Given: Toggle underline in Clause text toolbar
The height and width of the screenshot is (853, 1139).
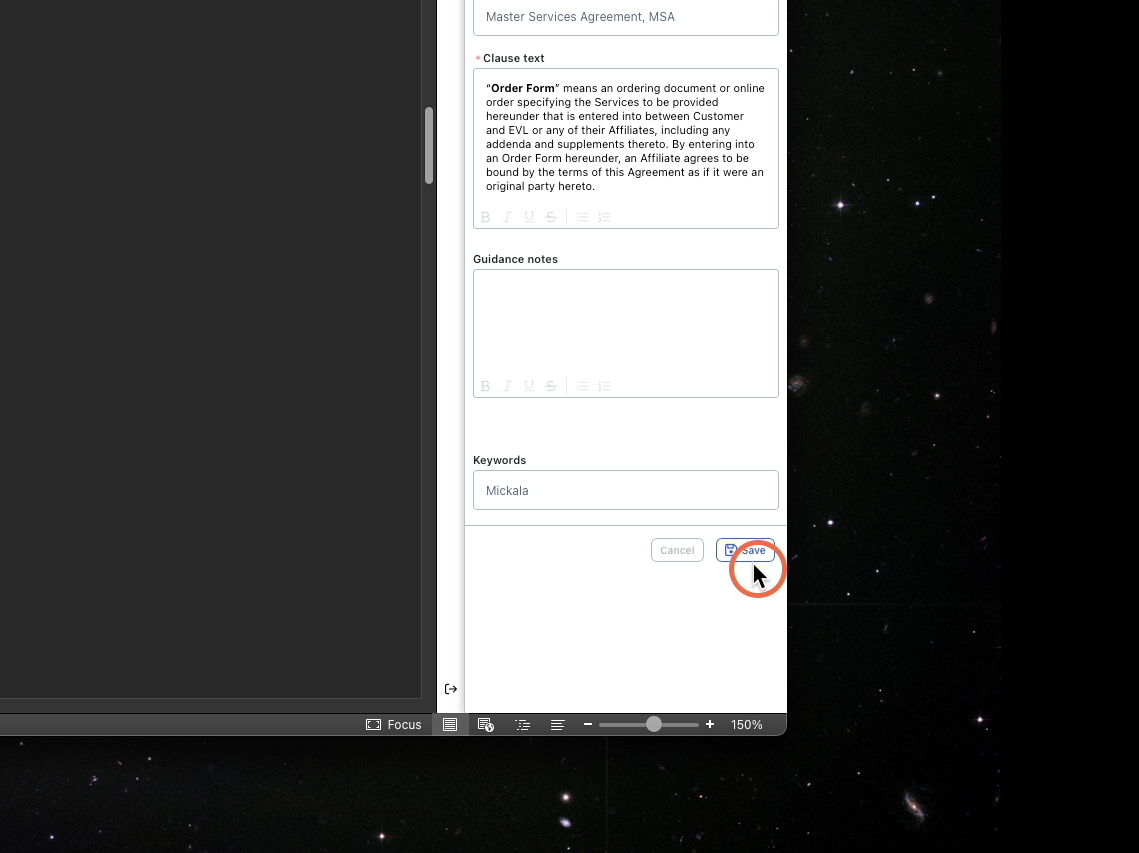Looking at the screenshot, I should click(x=529, y=217).
